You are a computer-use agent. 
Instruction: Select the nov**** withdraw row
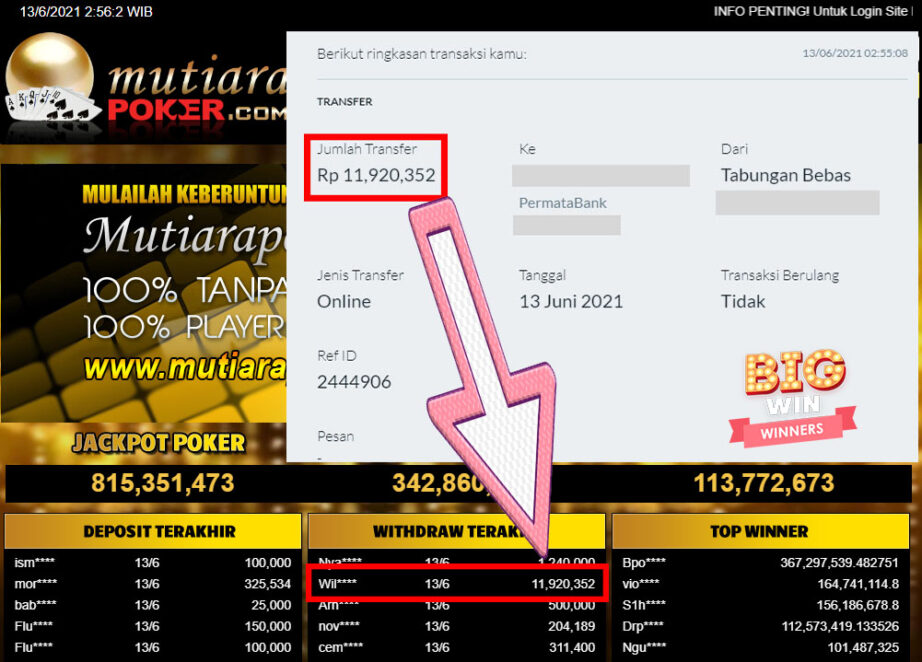[x=456, y=626]
